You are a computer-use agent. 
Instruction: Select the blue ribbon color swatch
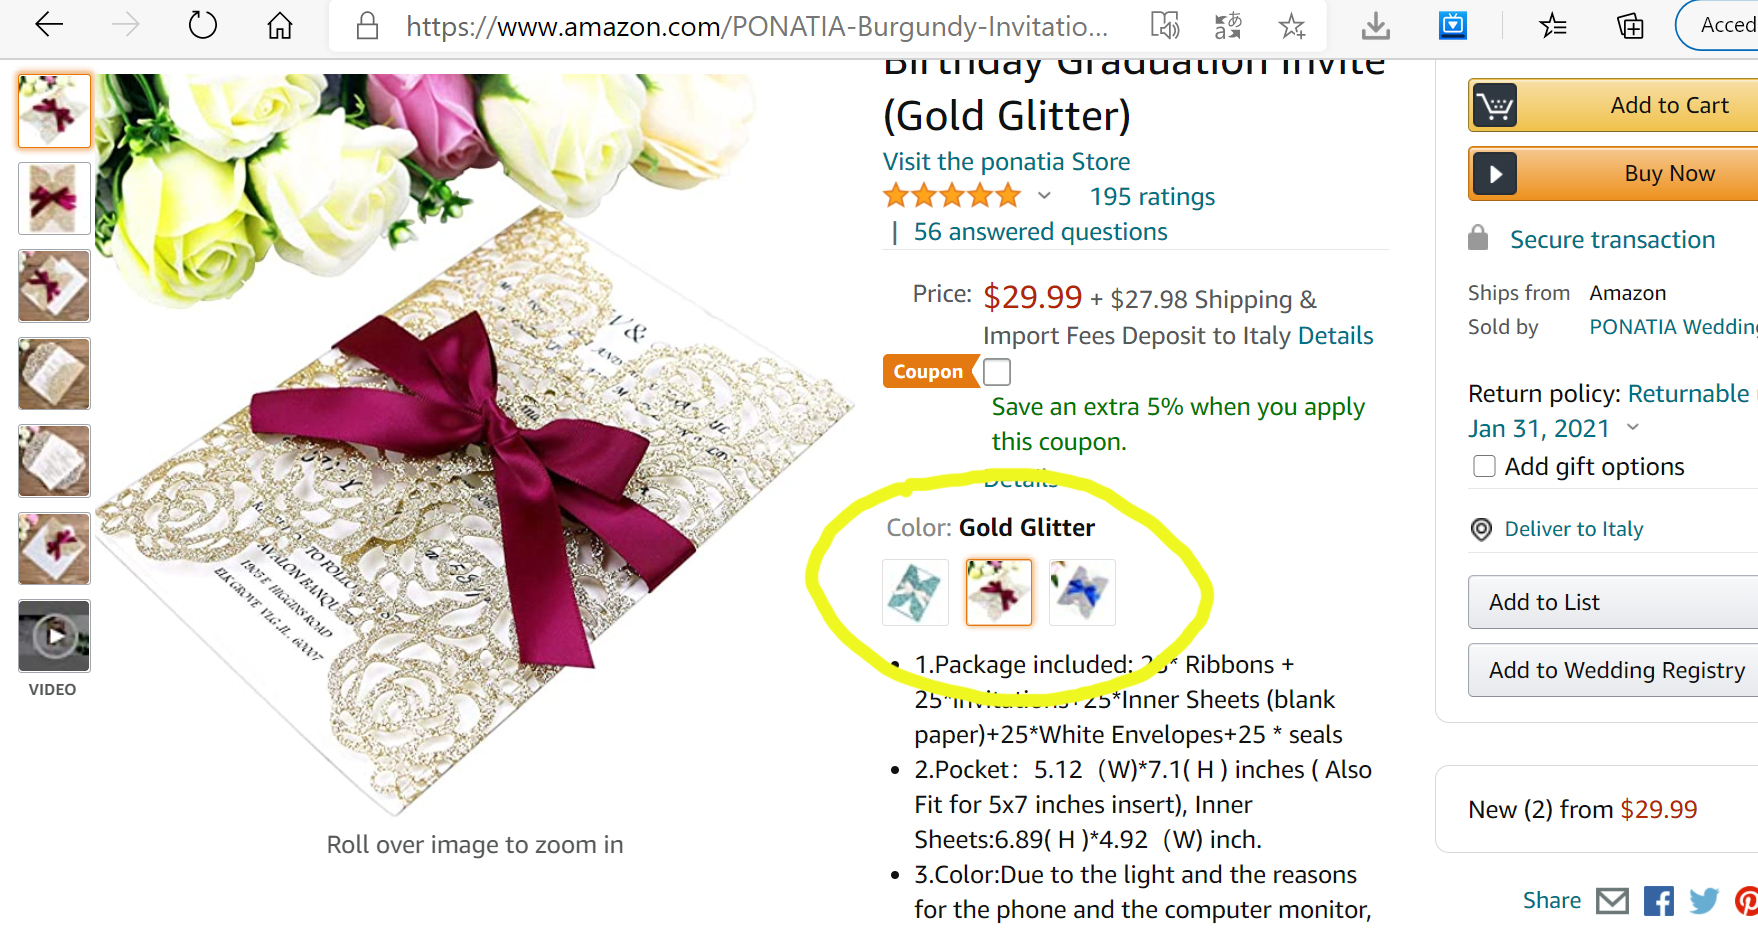tap(1082, 592)
